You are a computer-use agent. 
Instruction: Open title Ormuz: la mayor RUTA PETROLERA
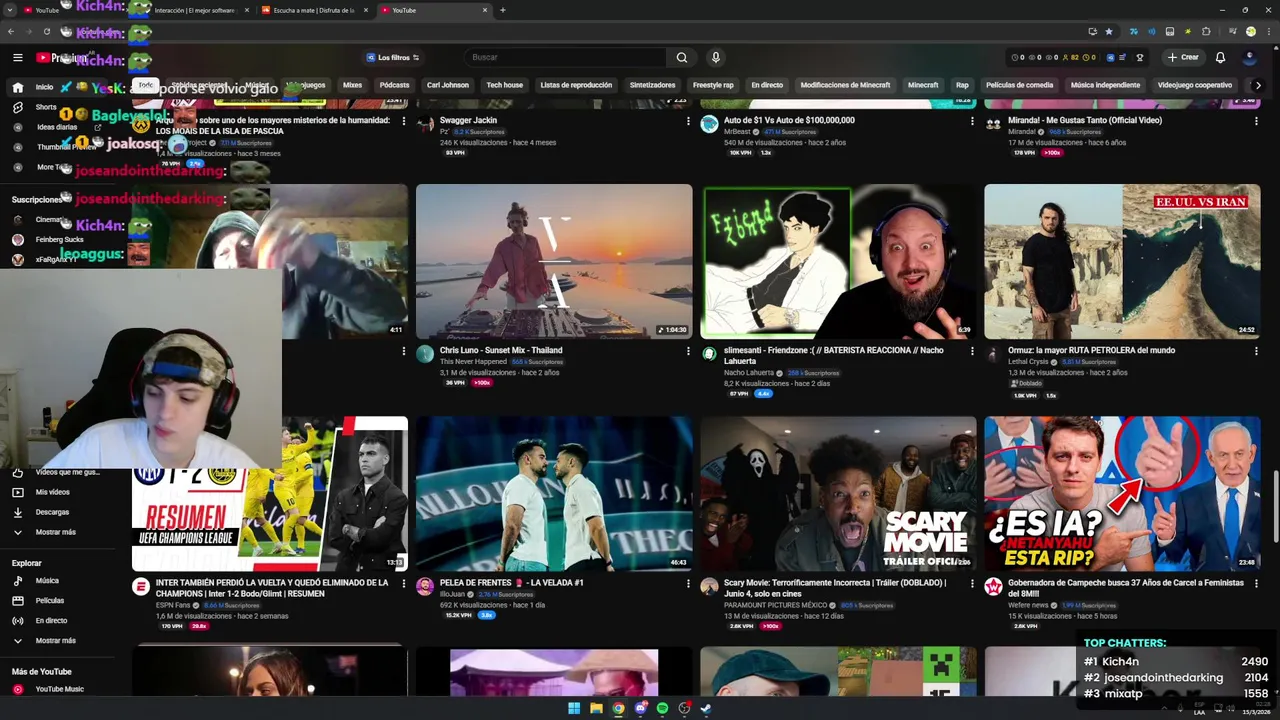tap(1091, 350)
